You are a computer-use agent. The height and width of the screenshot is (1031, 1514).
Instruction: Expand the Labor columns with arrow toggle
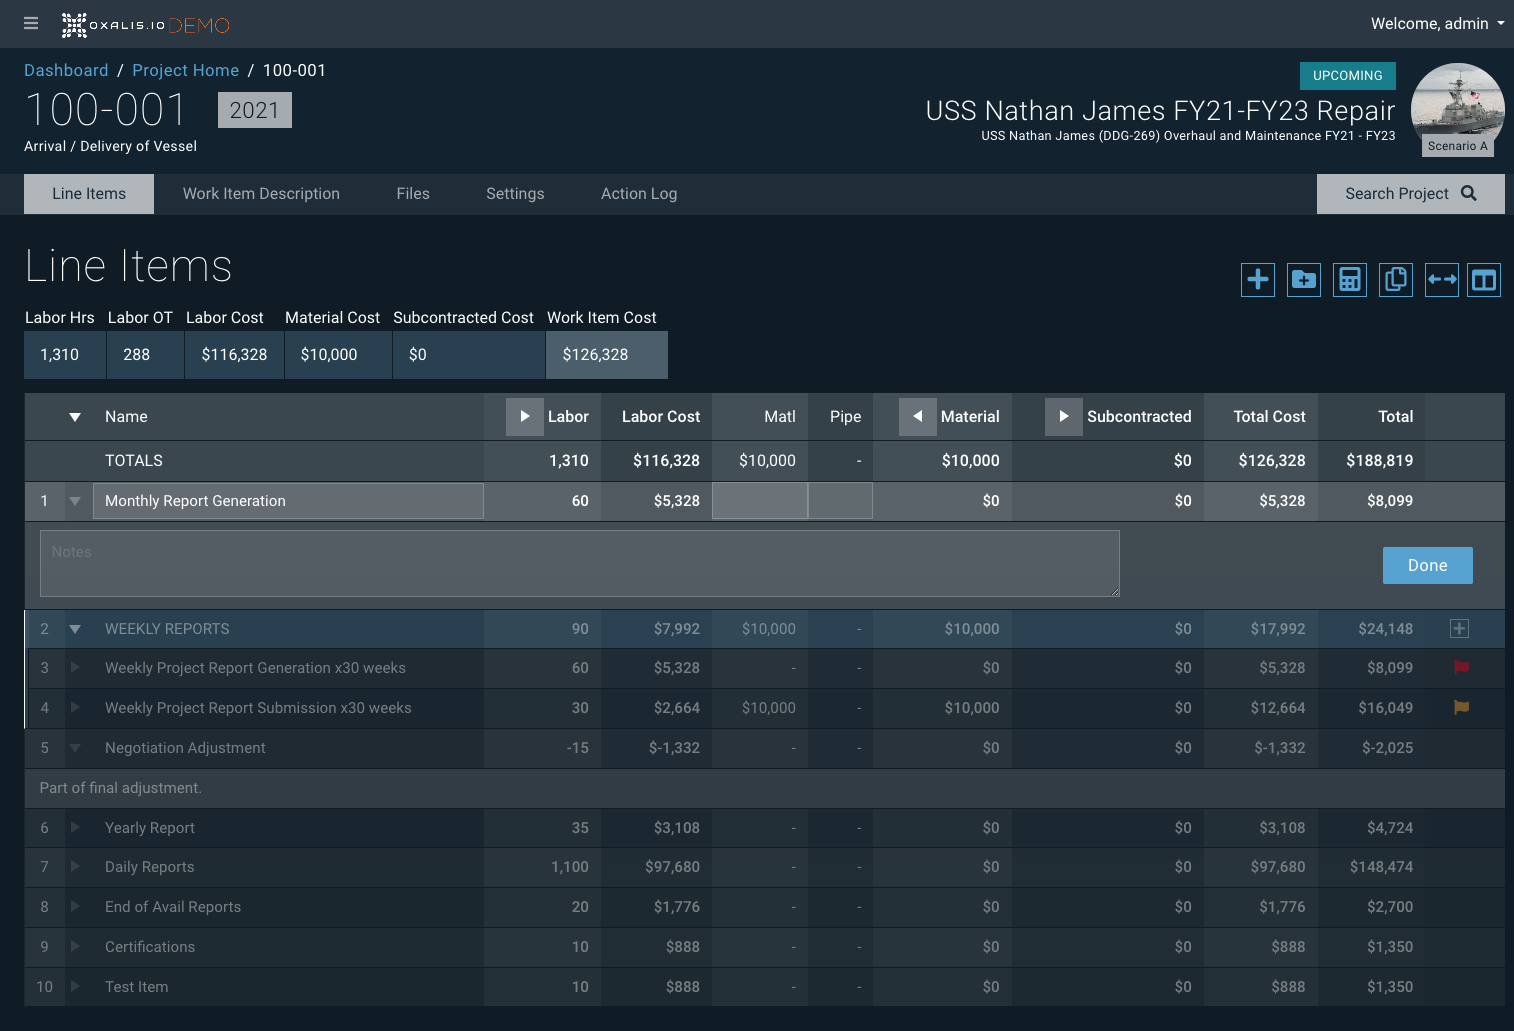click(x=524, y=417)
